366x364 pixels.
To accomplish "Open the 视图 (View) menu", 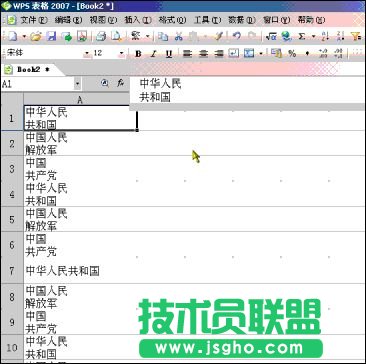I will pos(103,20).
